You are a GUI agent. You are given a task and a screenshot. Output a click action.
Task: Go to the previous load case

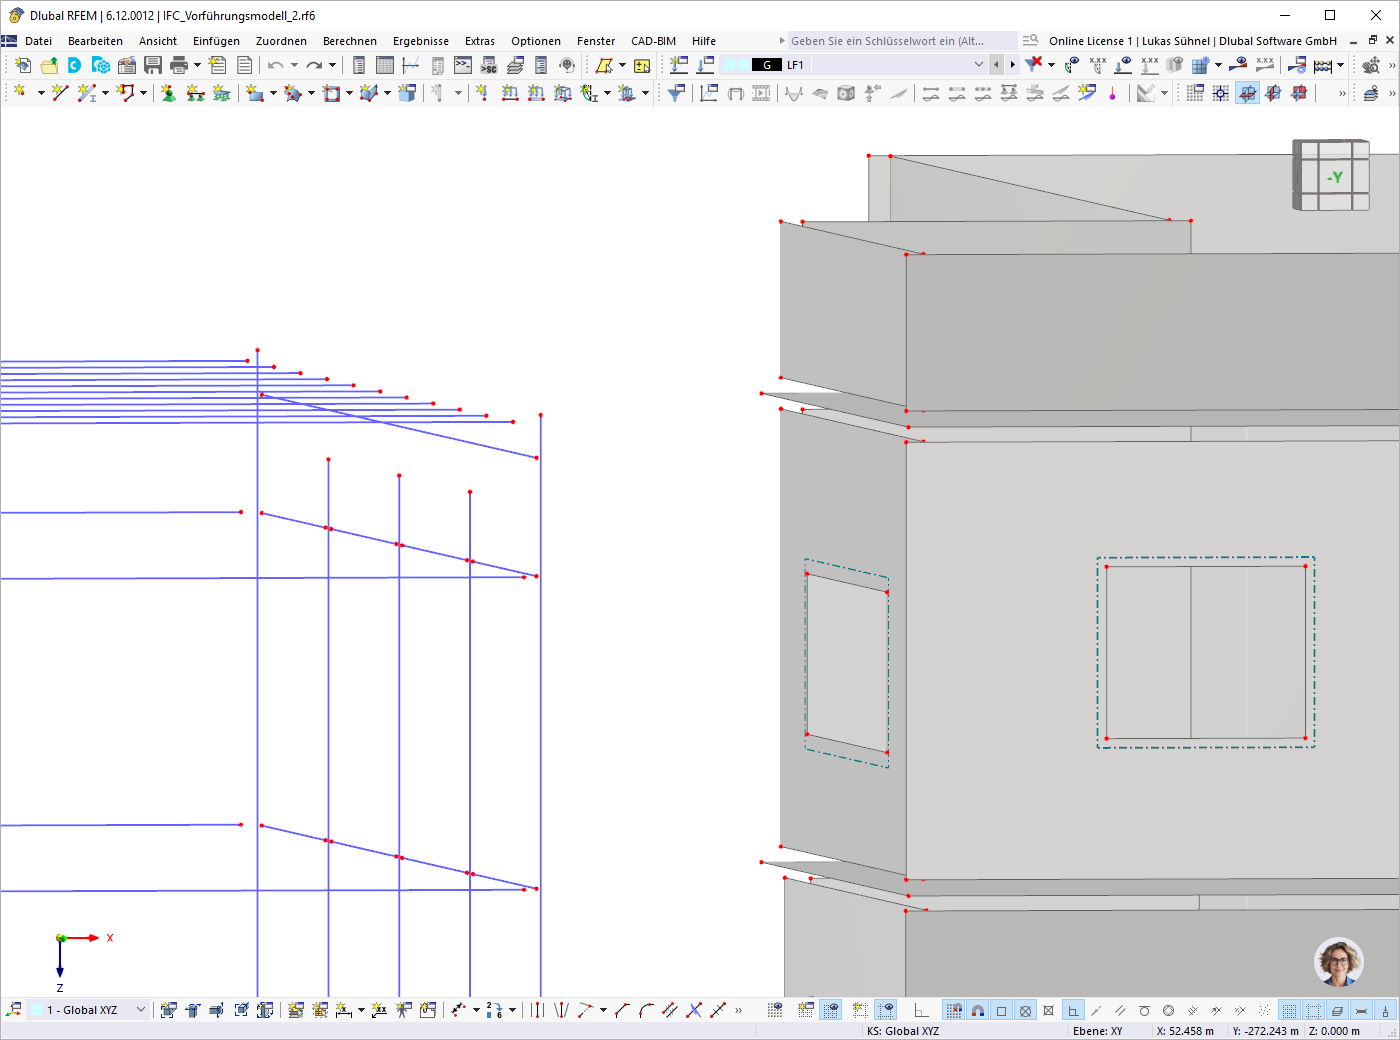(x=996, y=65)
